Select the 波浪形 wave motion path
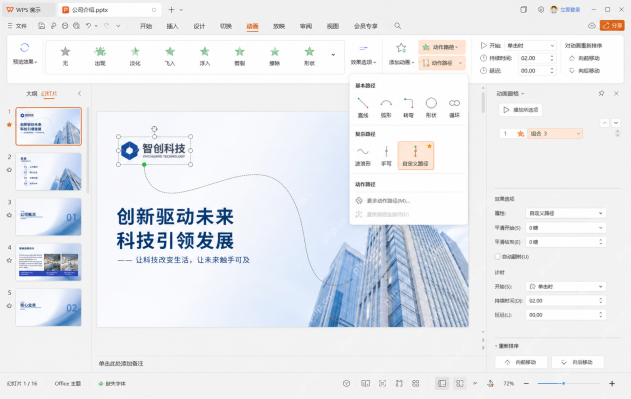 click(x=363, y=156)
